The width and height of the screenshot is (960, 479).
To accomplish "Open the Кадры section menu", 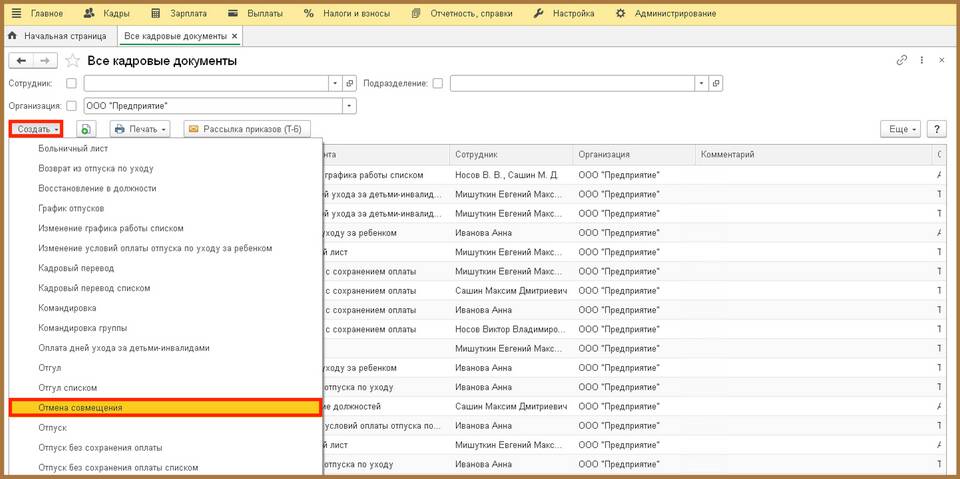I will [105, 13].
